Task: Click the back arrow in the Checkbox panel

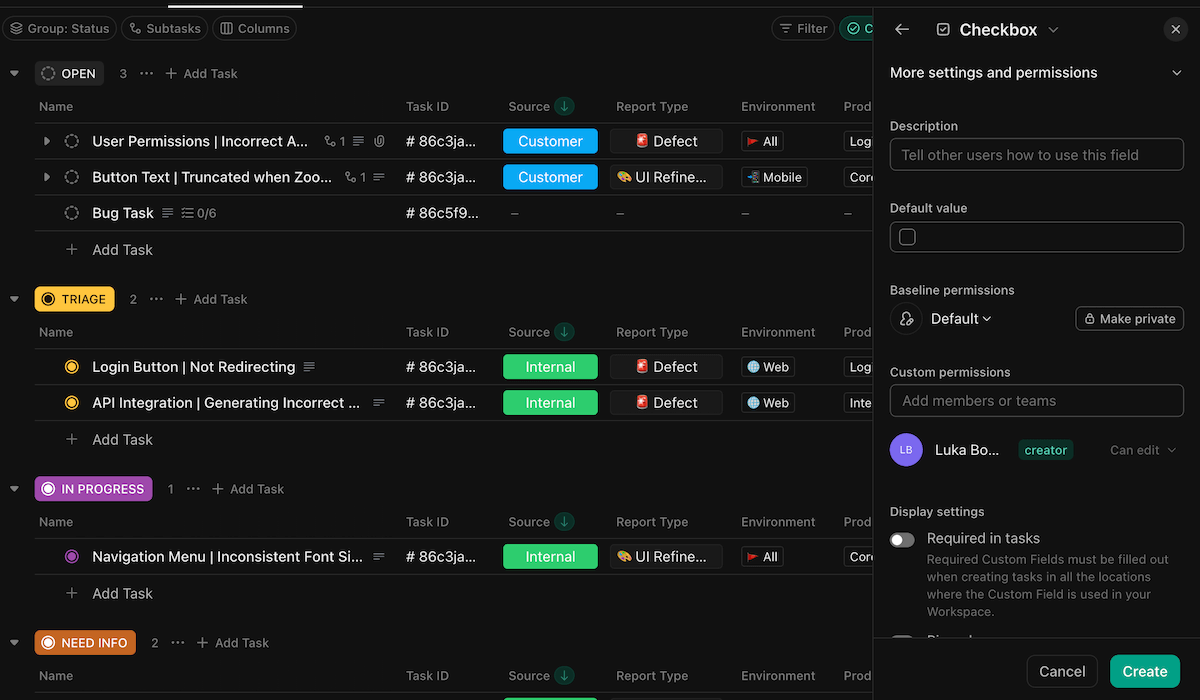Action: (x=901, y=29)
